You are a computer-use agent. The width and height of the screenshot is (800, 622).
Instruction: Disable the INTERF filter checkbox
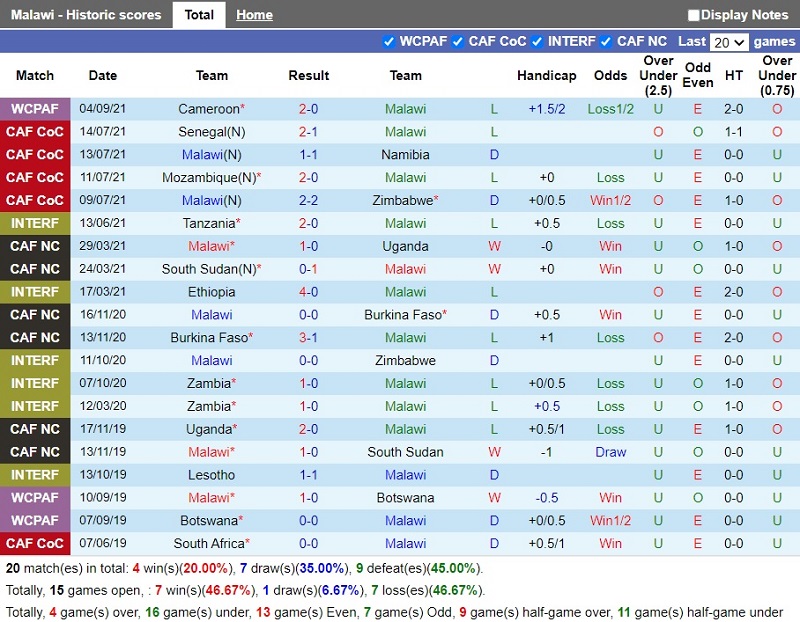point(537,41)
